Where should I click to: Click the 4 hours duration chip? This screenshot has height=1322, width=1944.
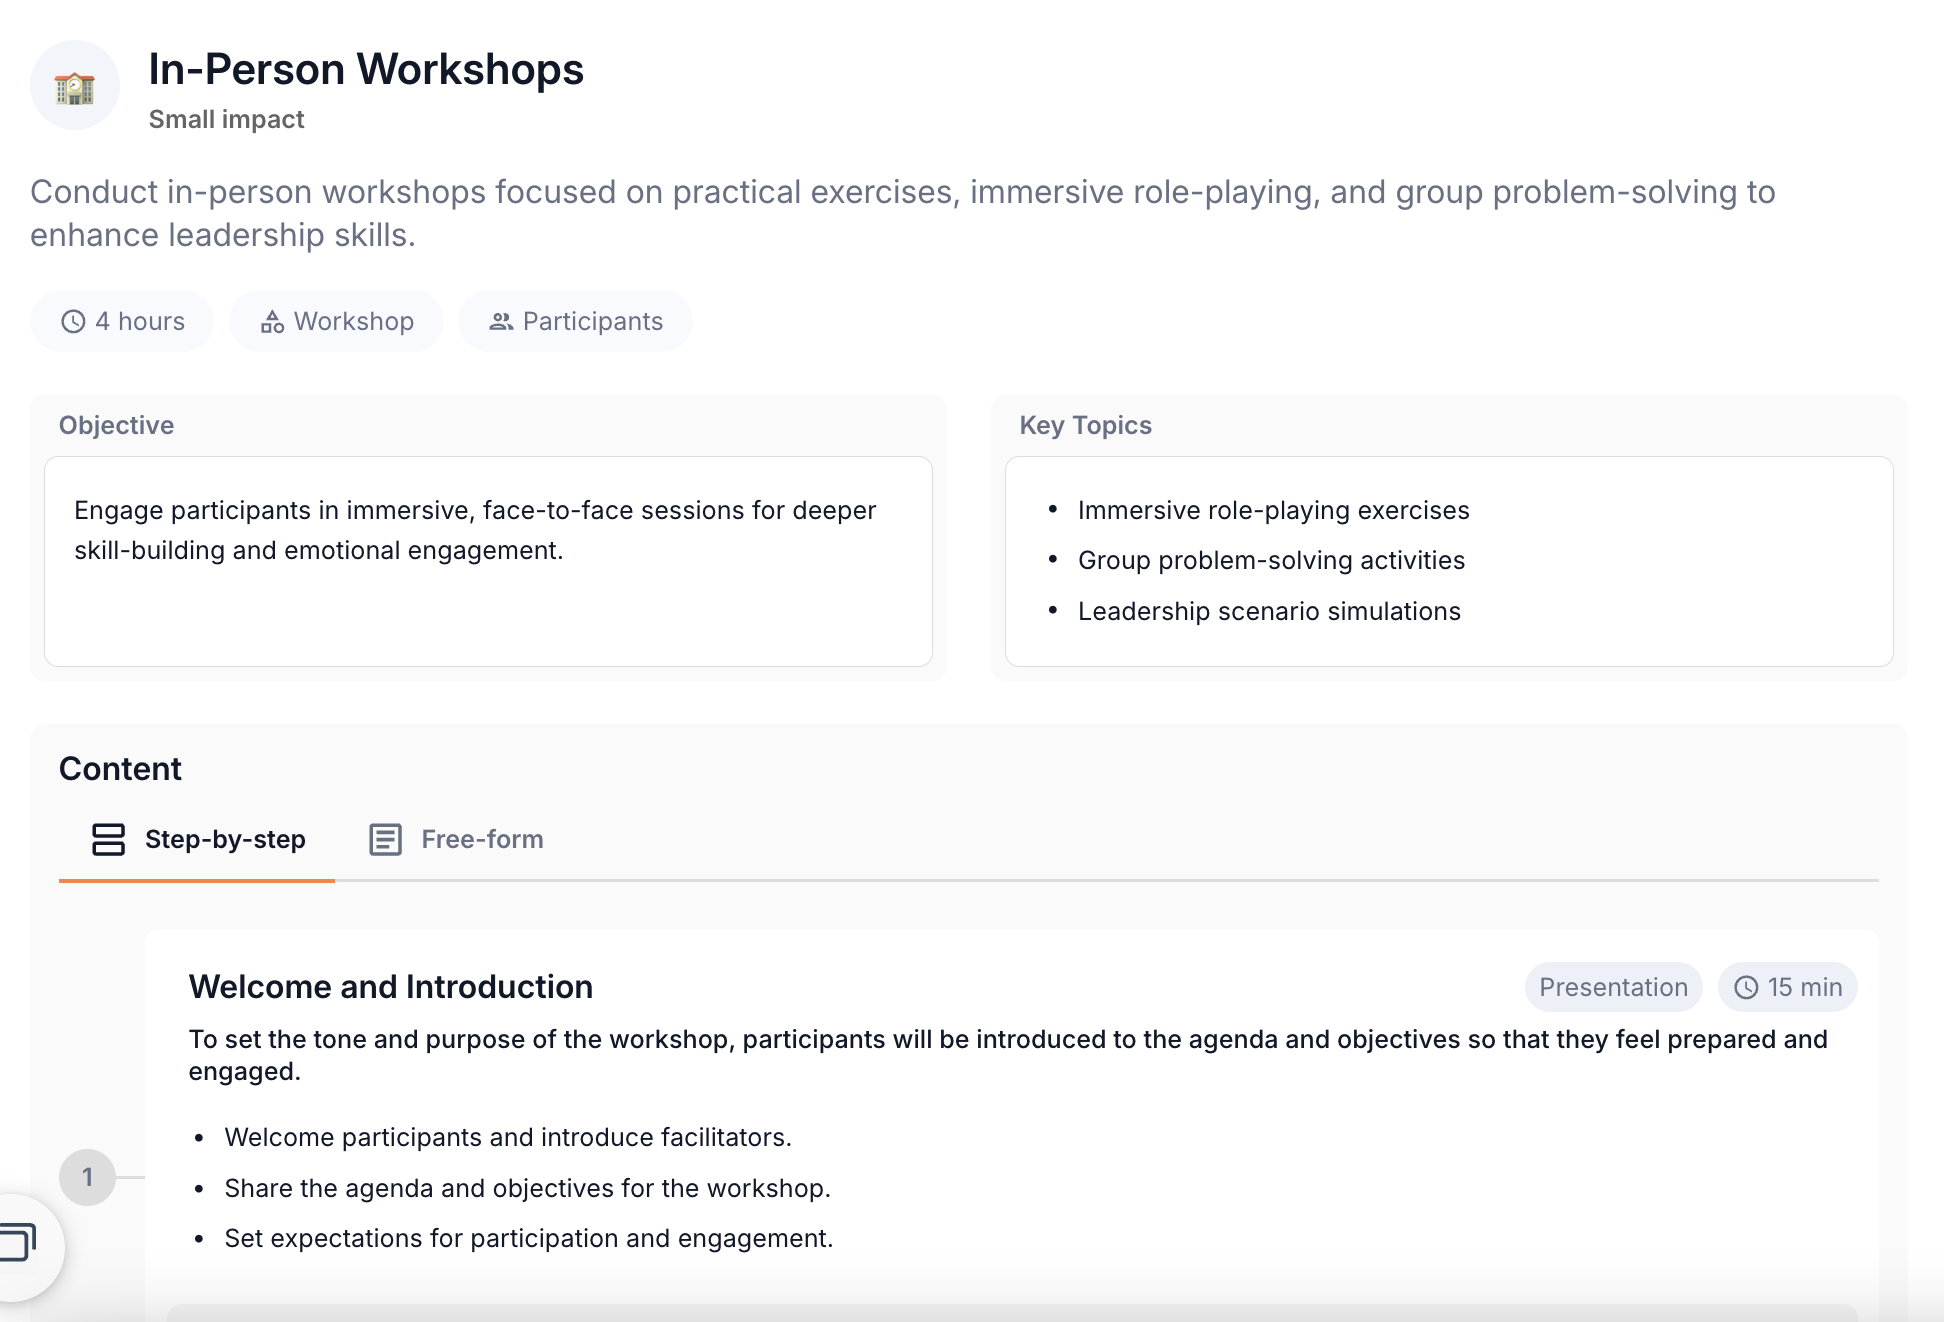pos(139,322)
